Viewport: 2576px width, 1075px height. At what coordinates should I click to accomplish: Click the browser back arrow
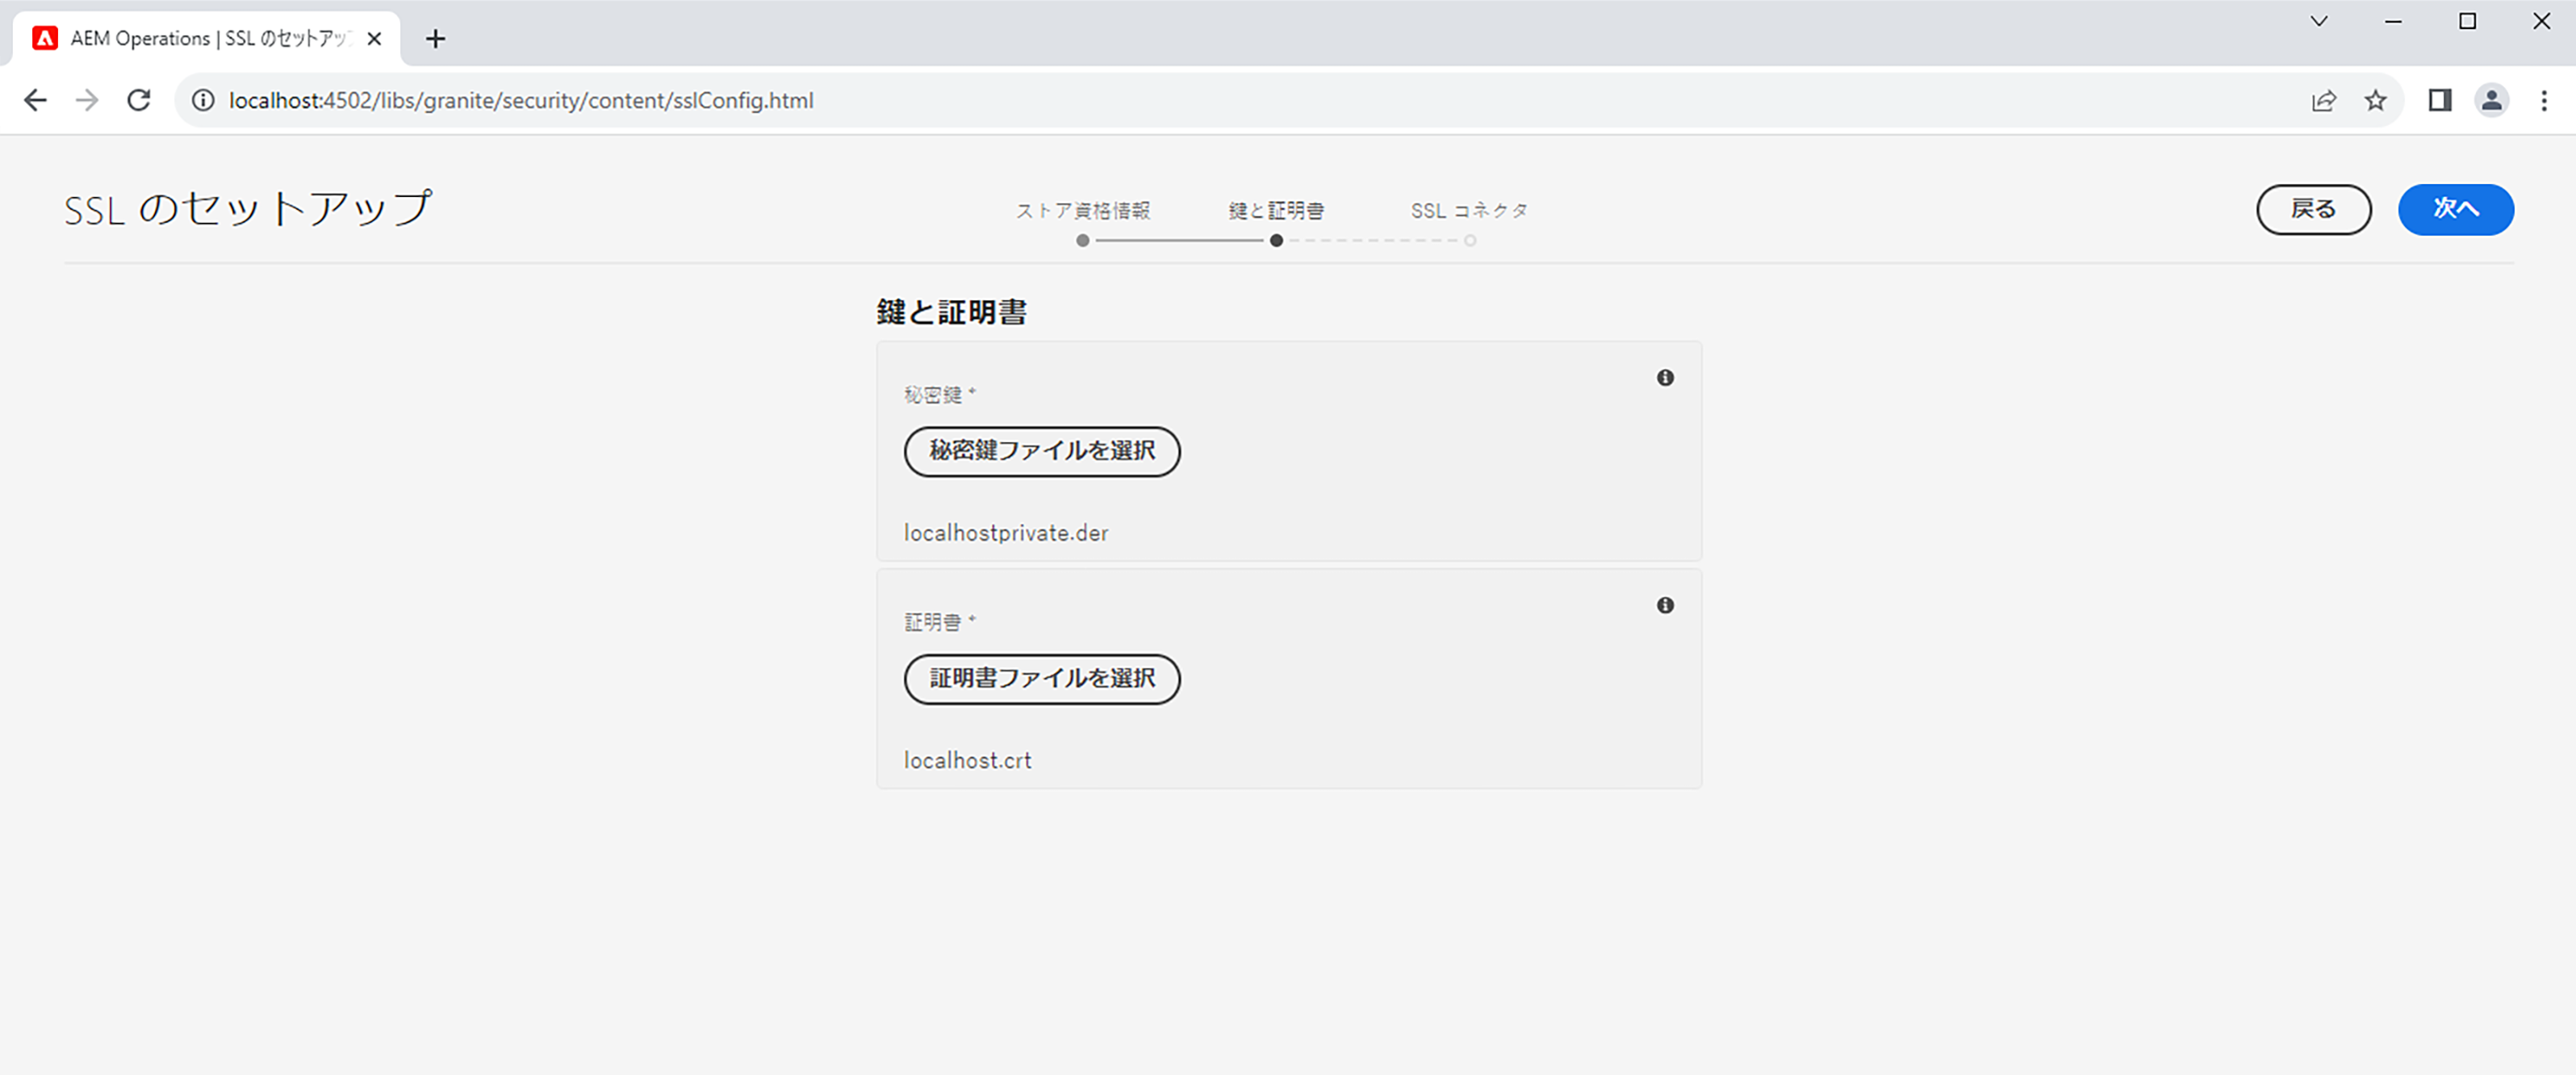pos(35,100)
